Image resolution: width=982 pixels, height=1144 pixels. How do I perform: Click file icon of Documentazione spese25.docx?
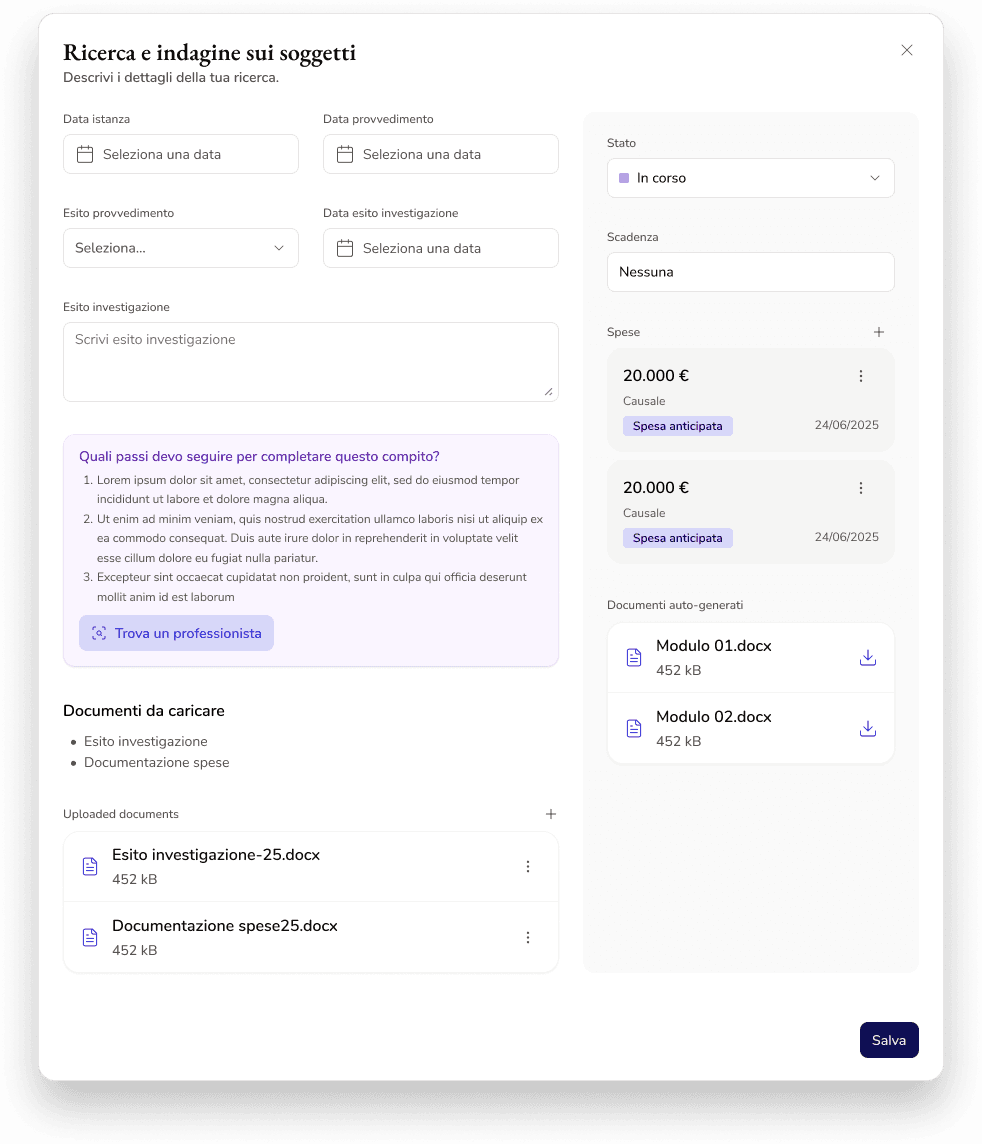(x=90, y=938)
